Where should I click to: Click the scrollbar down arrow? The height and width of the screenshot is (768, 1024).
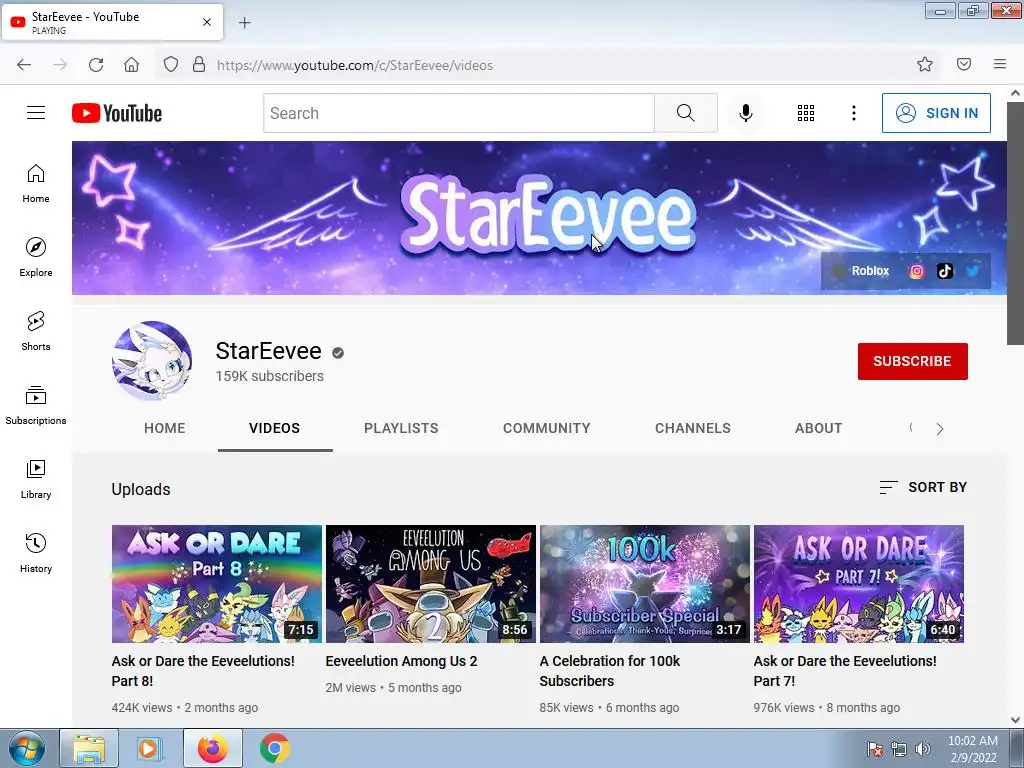tap(1015, 719)
